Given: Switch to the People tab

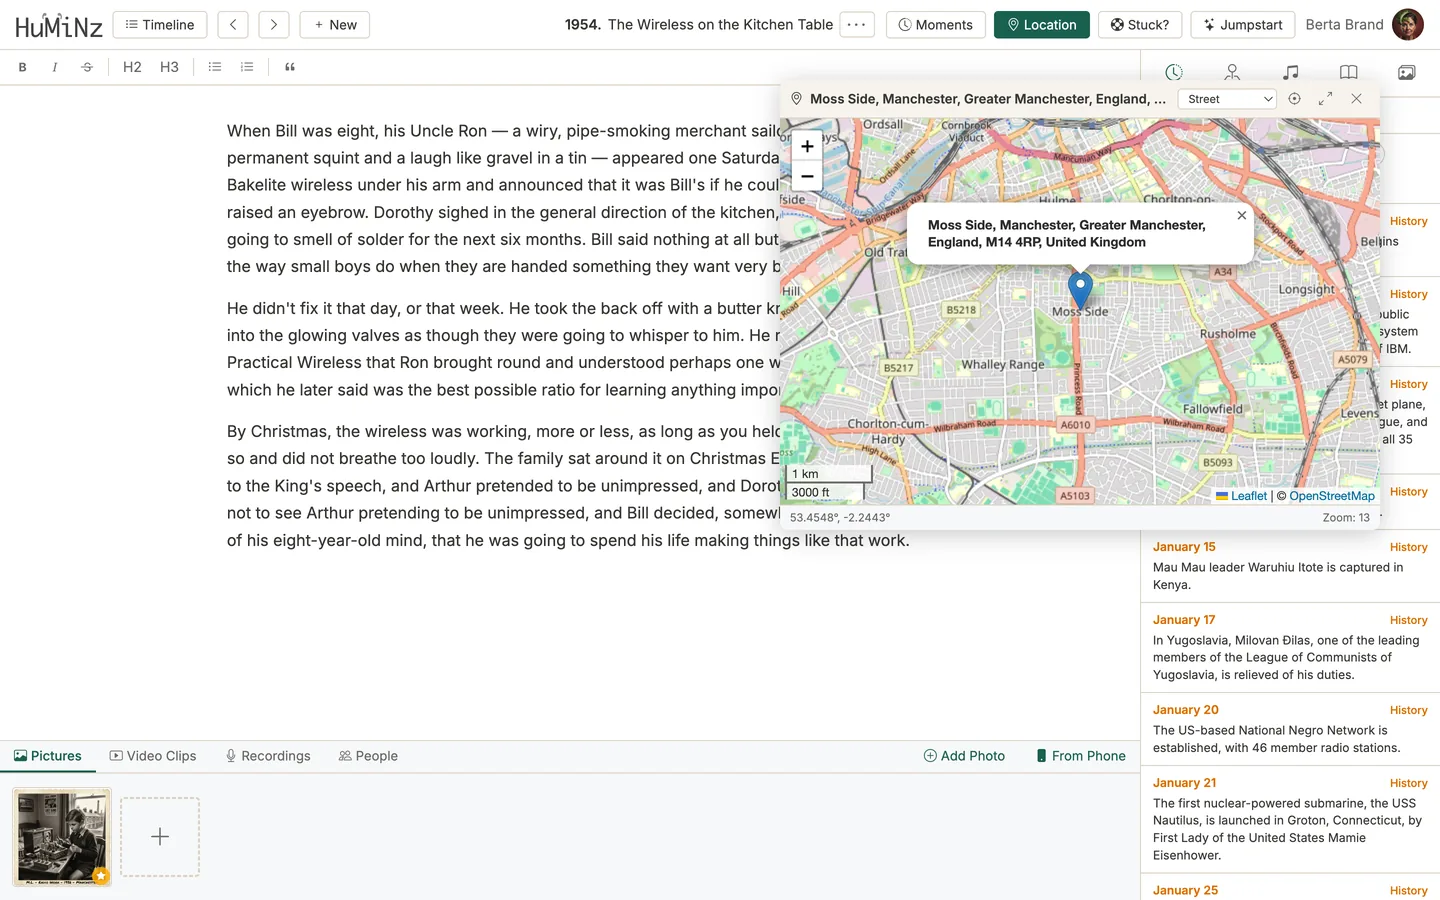Looking at the screenshot, I should [x=368, y=756].
